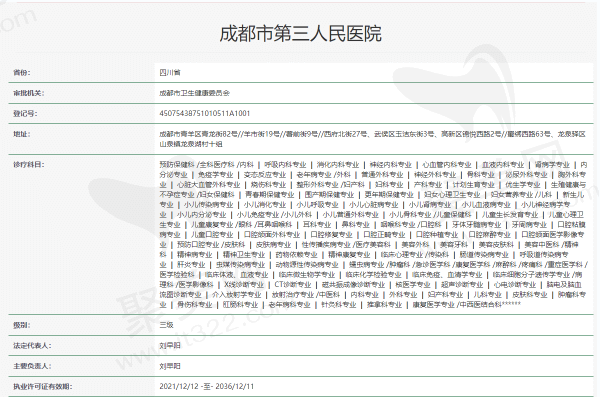
Task: Click the title 成都市第三人民医院
Action: (300, 33)
